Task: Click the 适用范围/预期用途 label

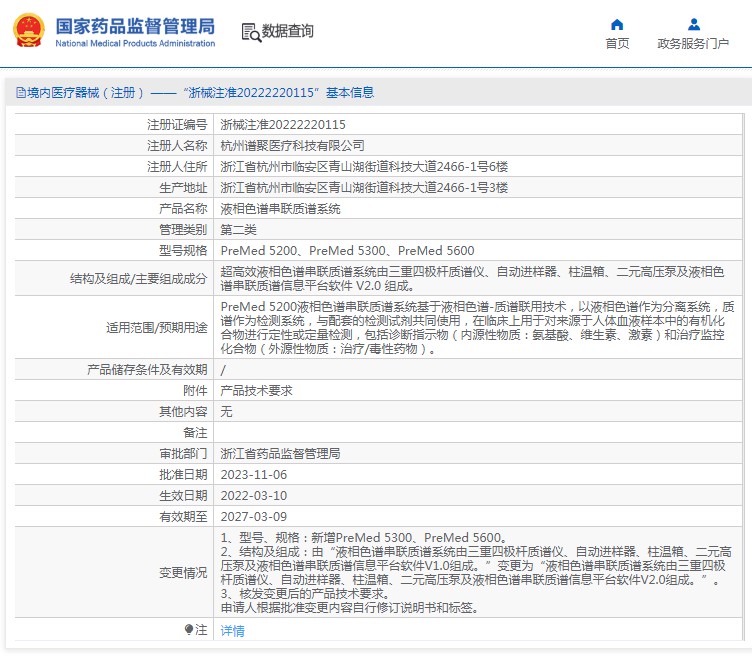Action: click(x=156, y=328)
